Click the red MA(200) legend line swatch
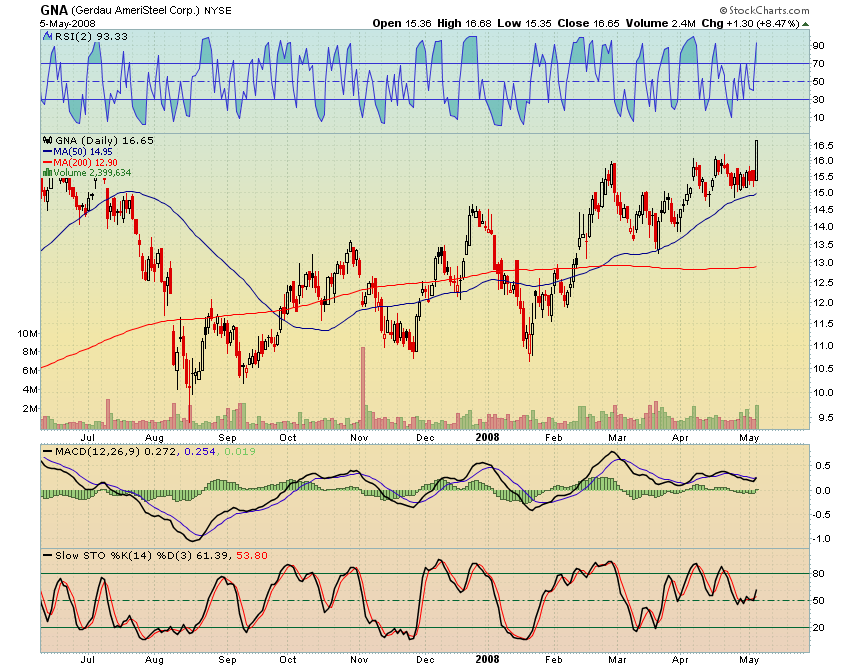The height and width of the screenshot is (668, 850). pos(47,163)
